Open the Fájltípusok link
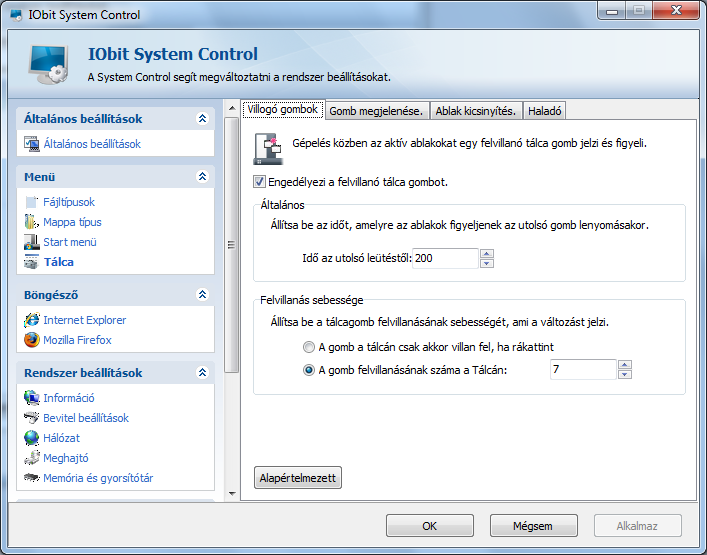This screenshot has height=555, width=707. pyautogui.click(x=69, y=202)
